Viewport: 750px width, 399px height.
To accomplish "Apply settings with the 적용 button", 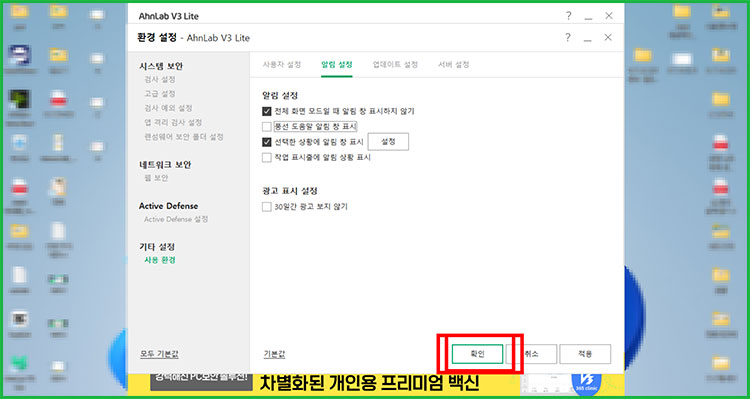I will (585, 354).
